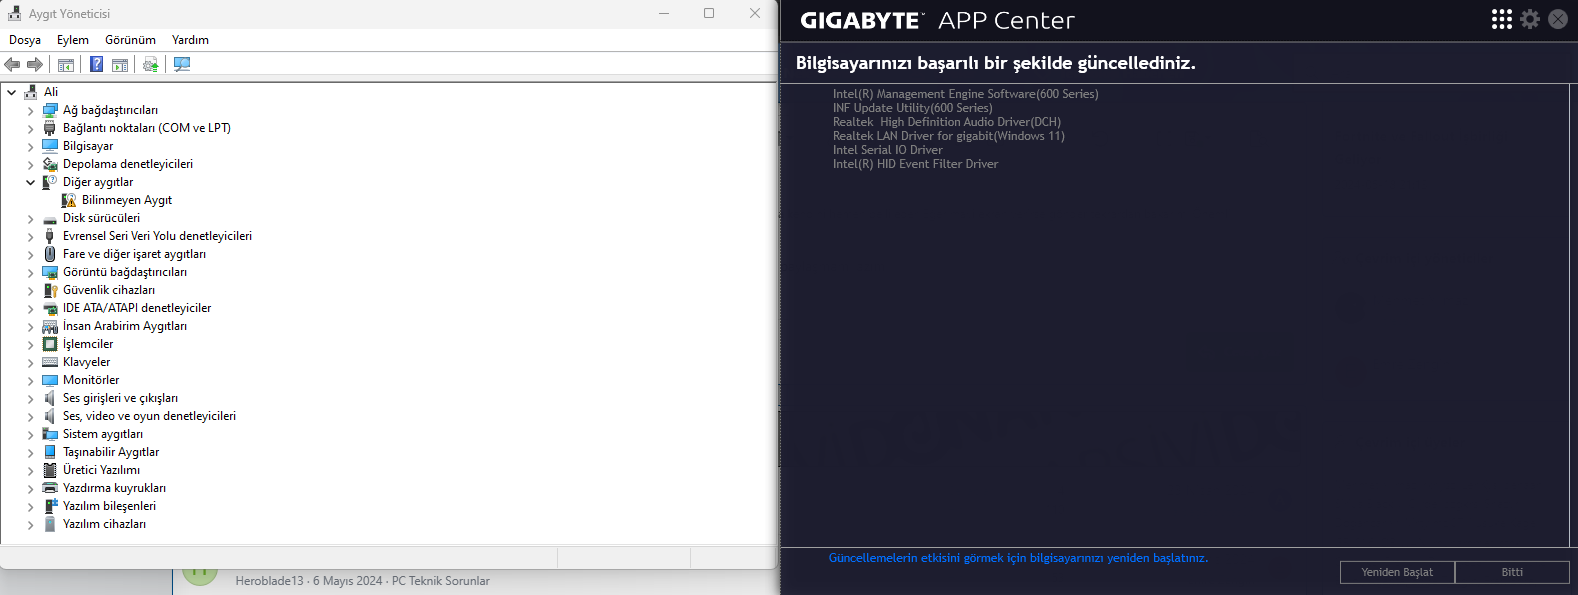Click the update driver toolbar icon
This screenshot has width=1578, height=595.
coord(150,64)
